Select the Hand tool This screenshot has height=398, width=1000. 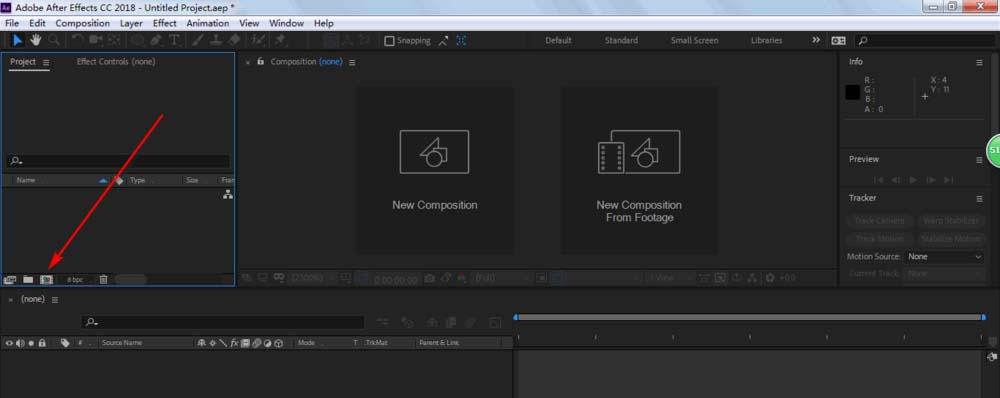pos(35,40)
